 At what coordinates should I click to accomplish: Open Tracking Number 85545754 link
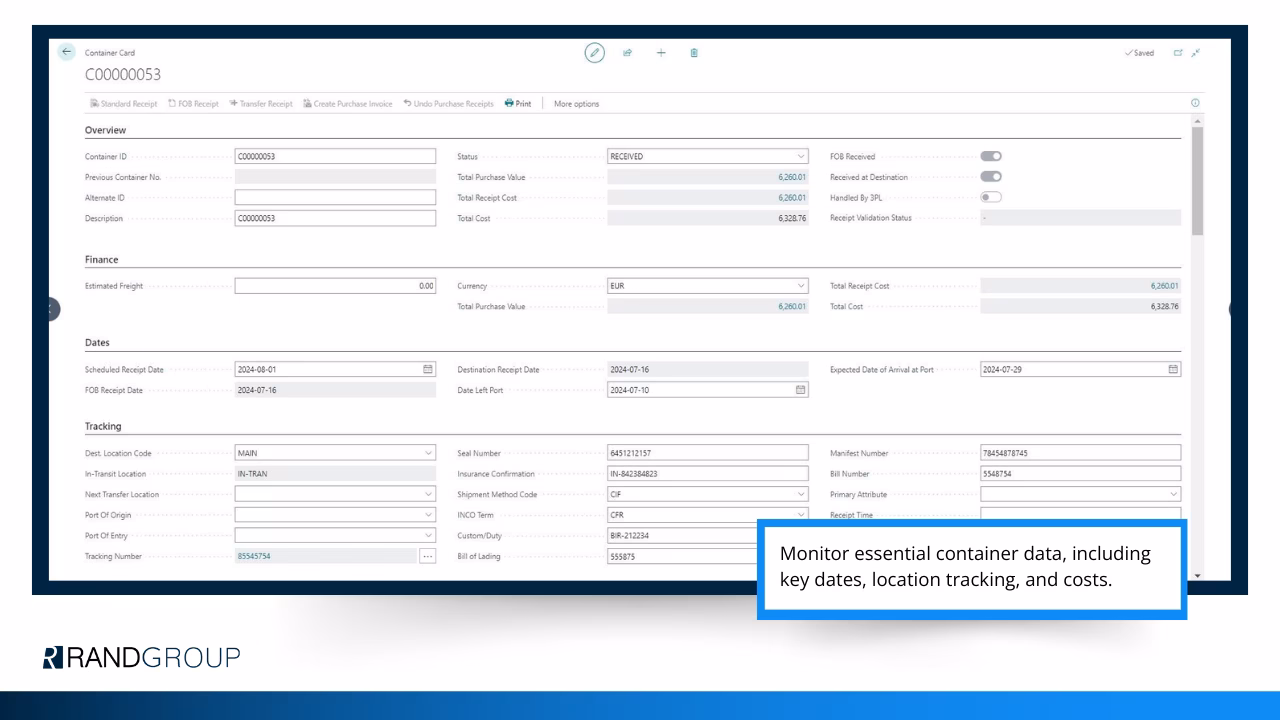pos(253,556)
